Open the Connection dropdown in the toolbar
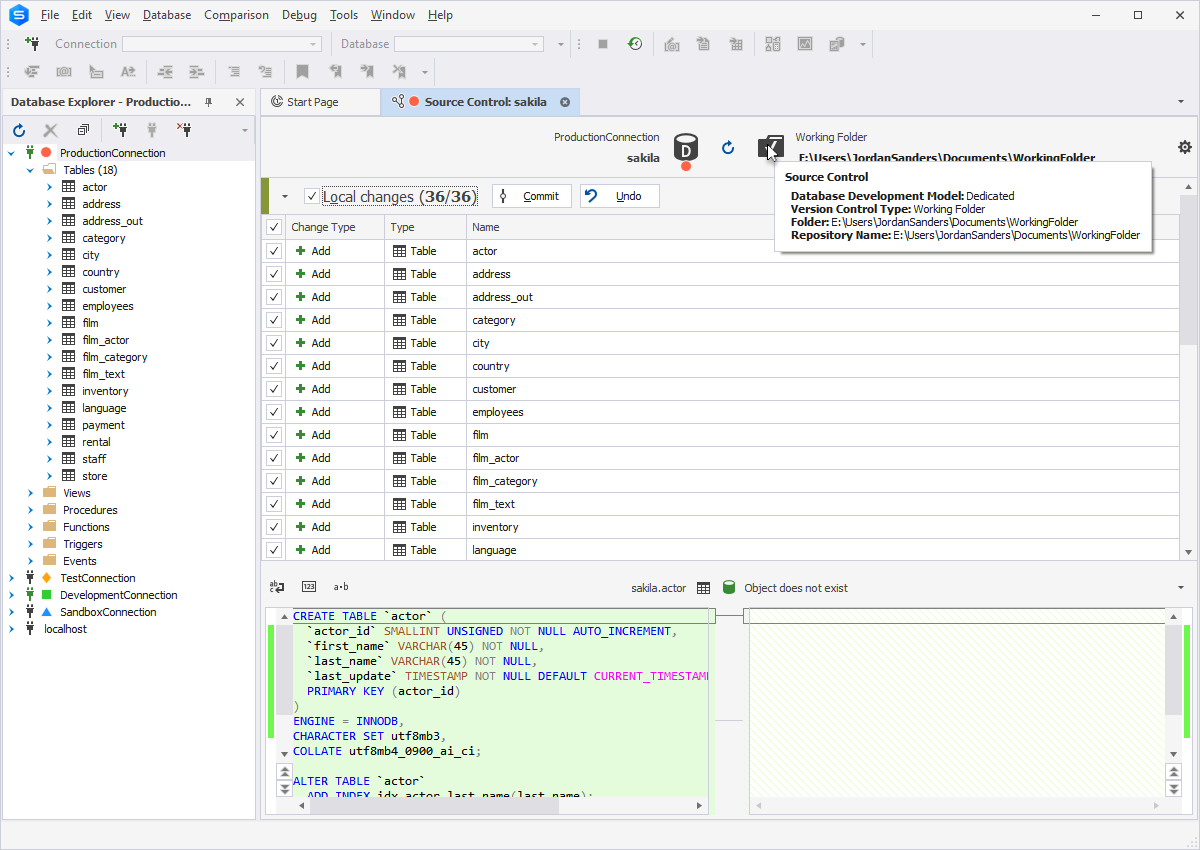Image resolution: width=1200 pixels, height=850 pixels. 314,44
